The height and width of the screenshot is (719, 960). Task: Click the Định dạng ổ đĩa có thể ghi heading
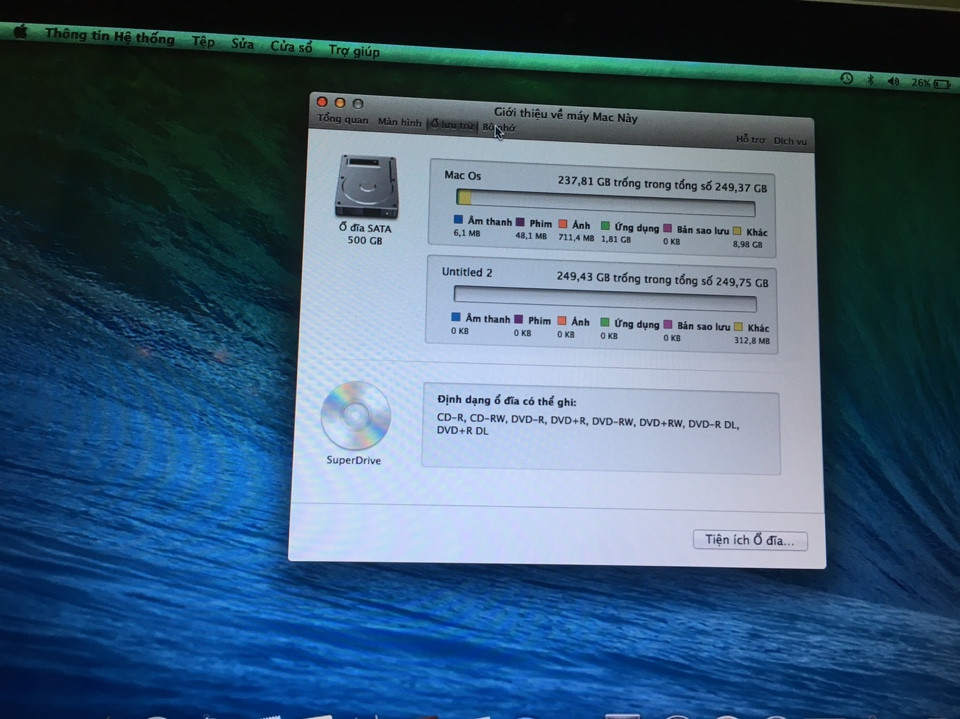pyautogui.click(x=506, y=401)
